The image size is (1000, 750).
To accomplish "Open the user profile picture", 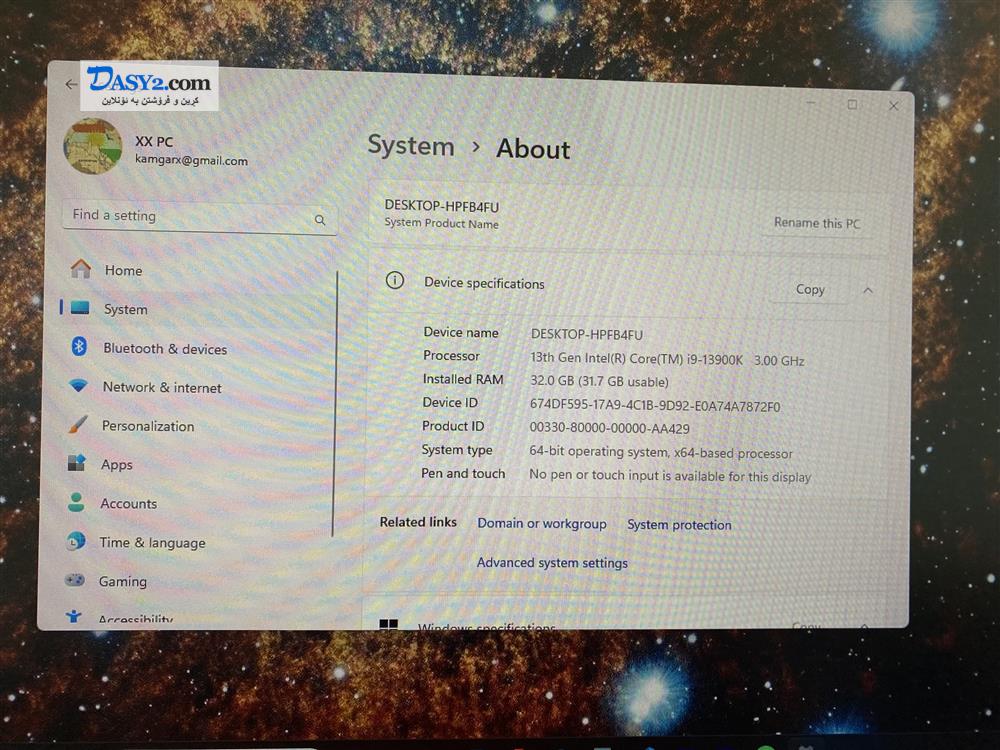I will tap(93, 147).
